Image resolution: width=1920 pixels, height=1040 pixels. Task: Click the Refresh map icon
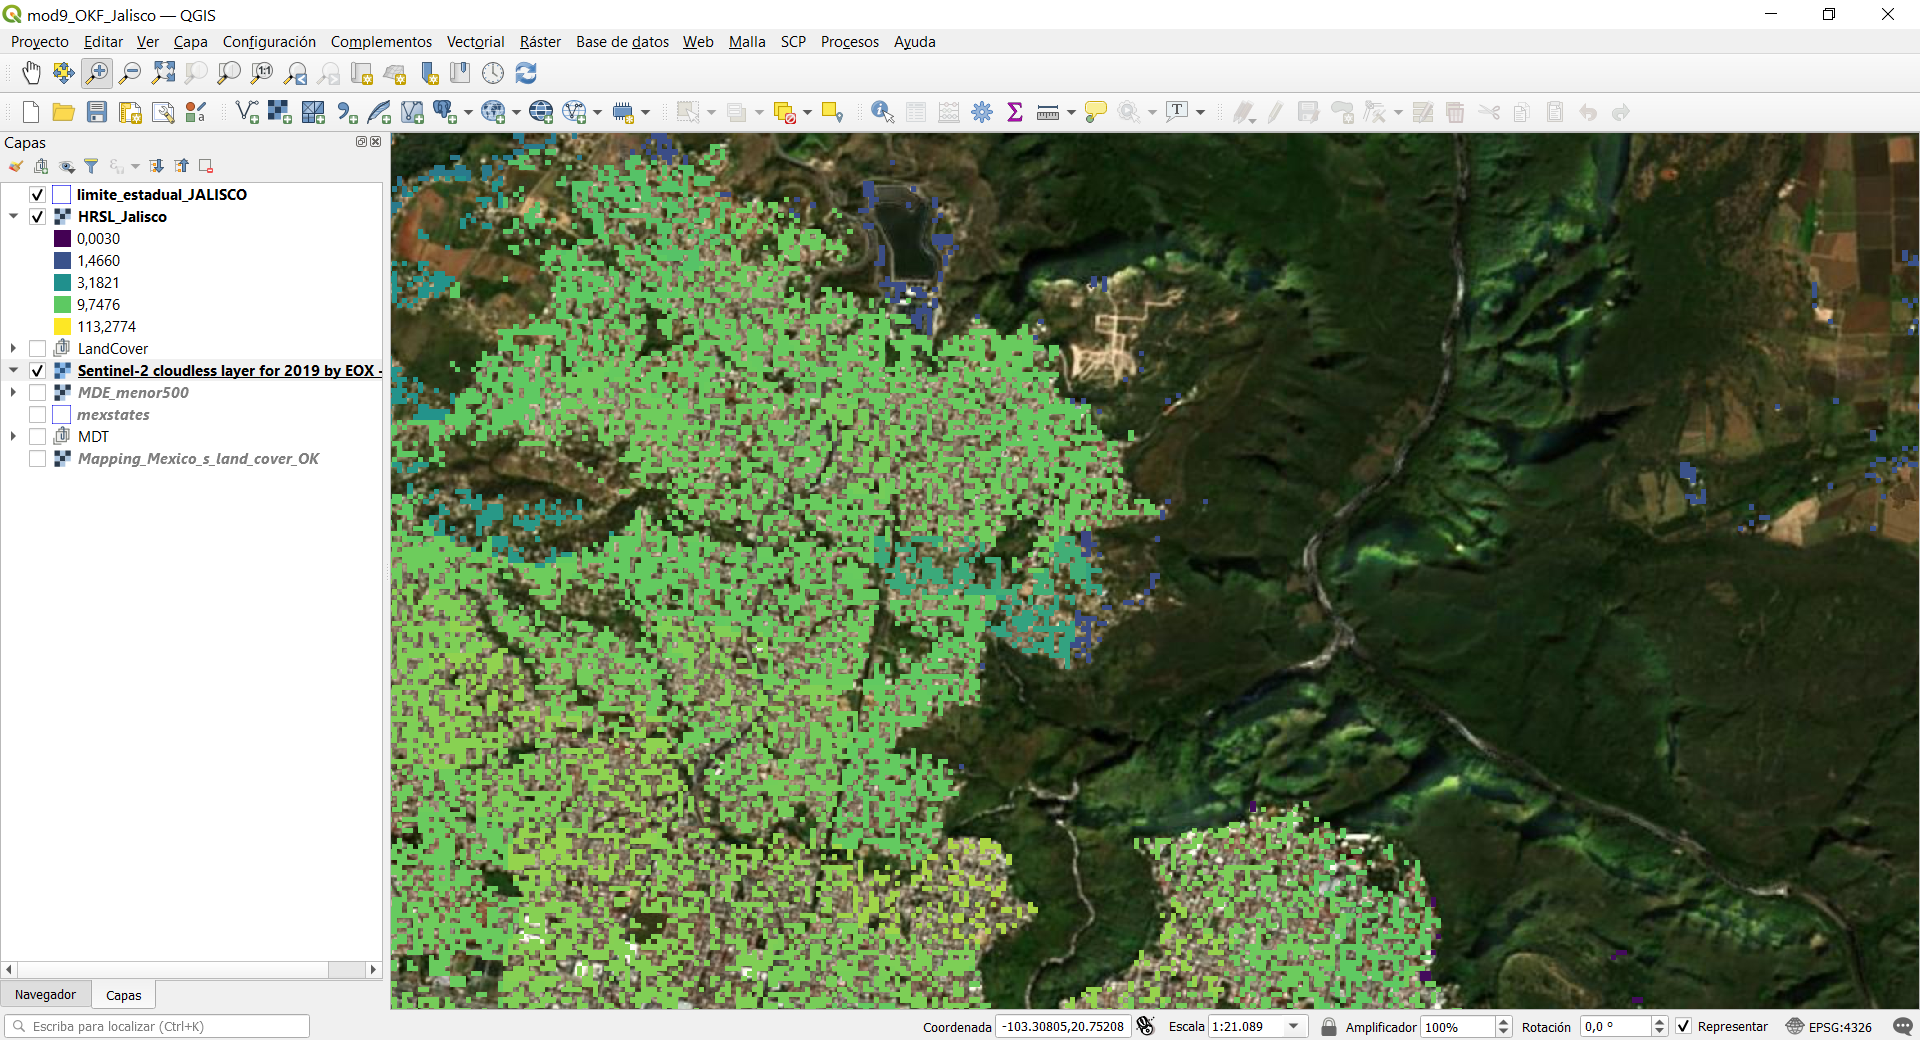[526, 73]
